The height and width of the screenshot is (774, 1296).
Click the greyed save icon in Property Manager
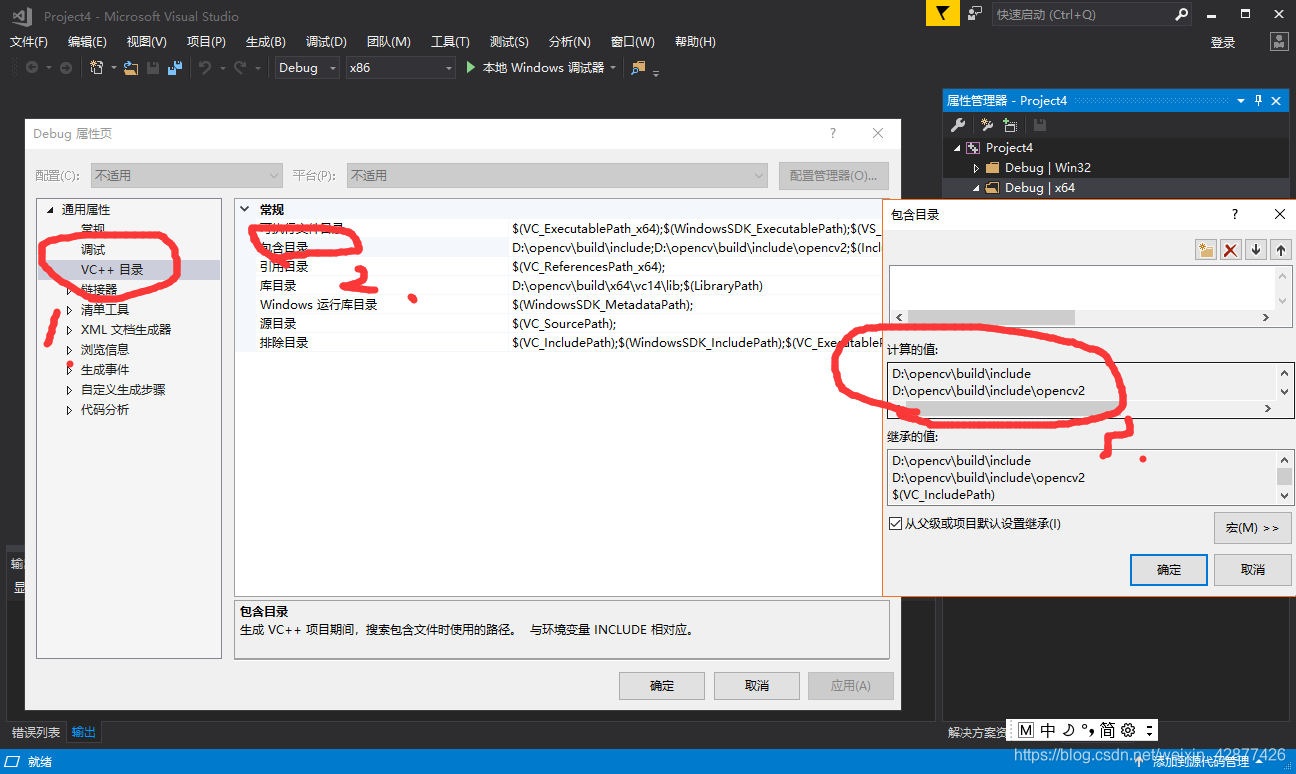pos(1040,125)
